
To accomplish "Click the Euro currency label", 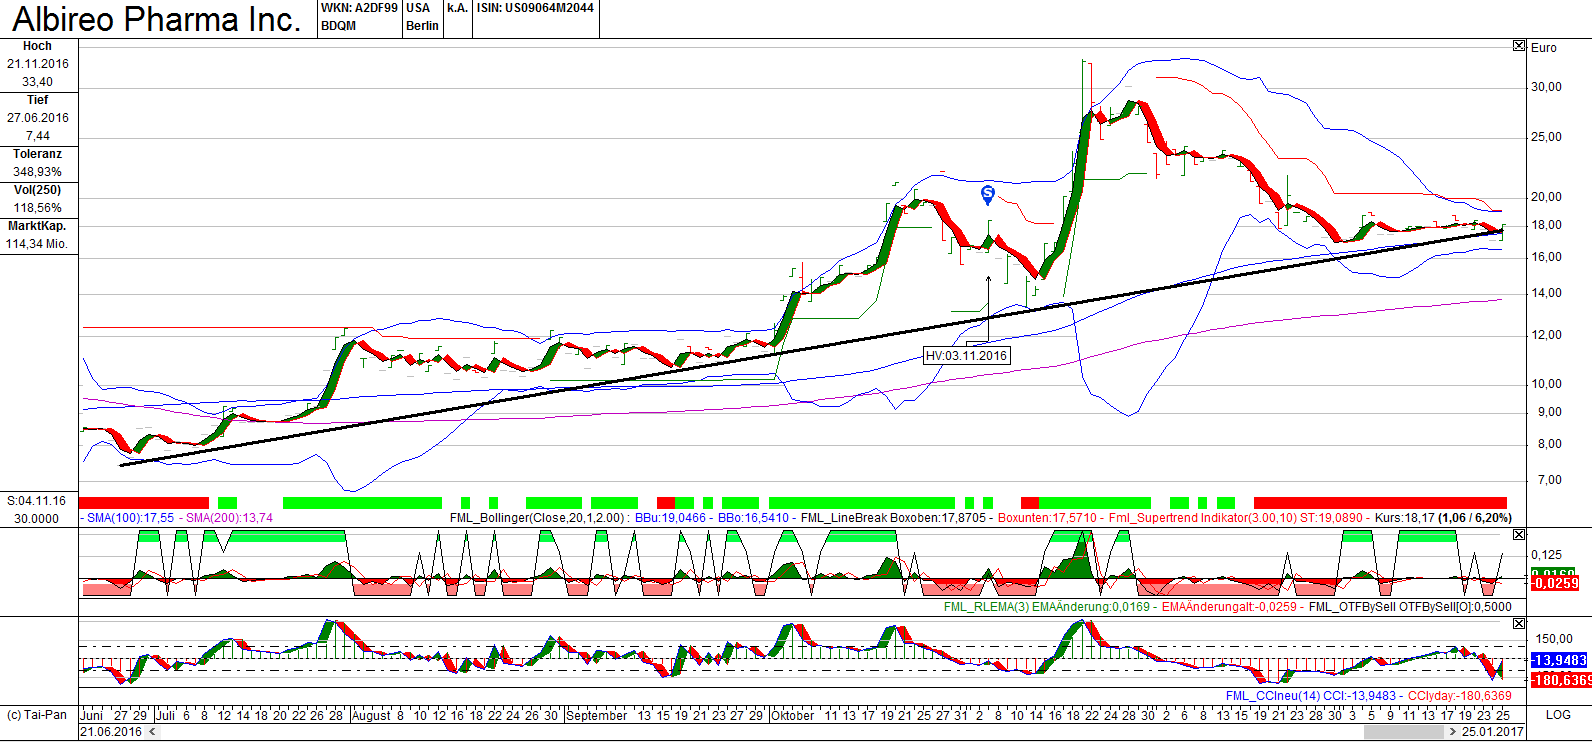I will click(1544, 48).
